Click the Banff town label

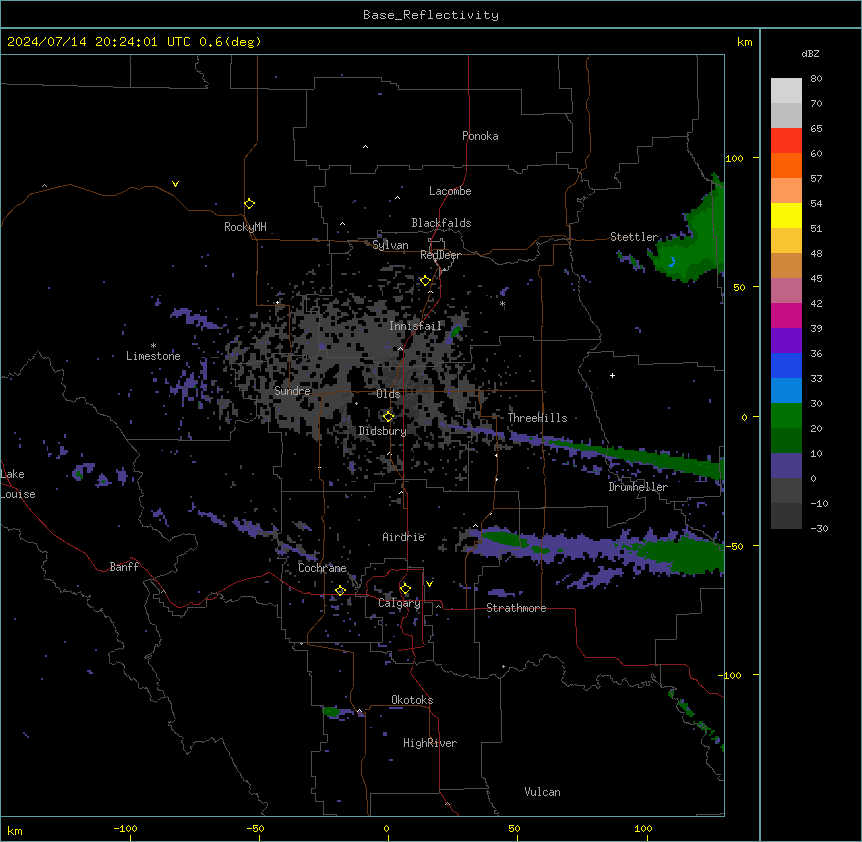(124, 567)
